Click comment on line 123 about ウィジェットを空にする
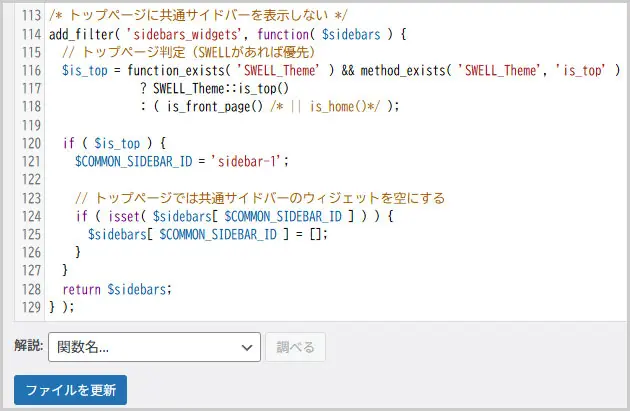This screenshot has height=411, width=630. [x=260, y=198]
